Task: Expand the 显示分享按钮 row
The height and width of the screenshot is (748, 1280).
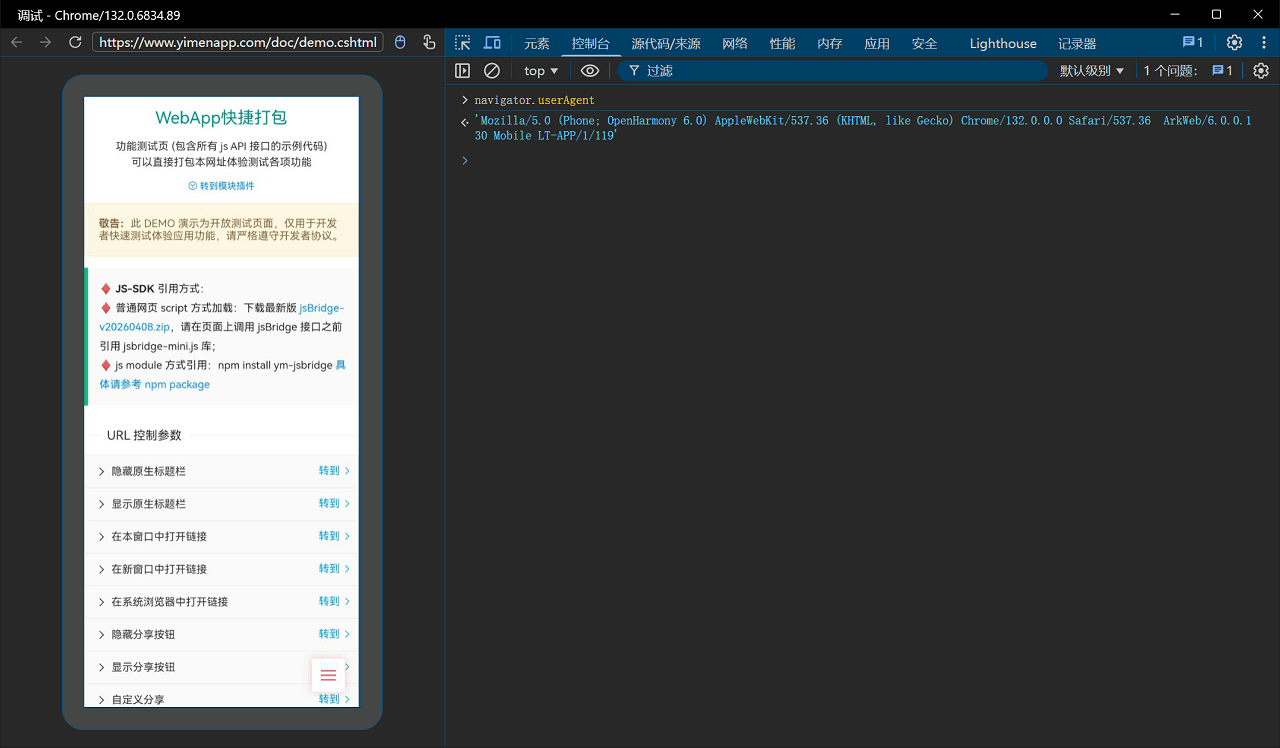Action: coord(221,667)
